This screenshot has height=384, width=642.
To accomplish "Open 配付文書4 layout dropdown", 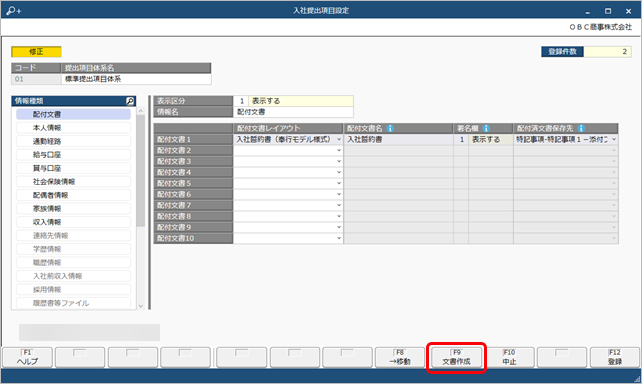I will coord(339,172).
